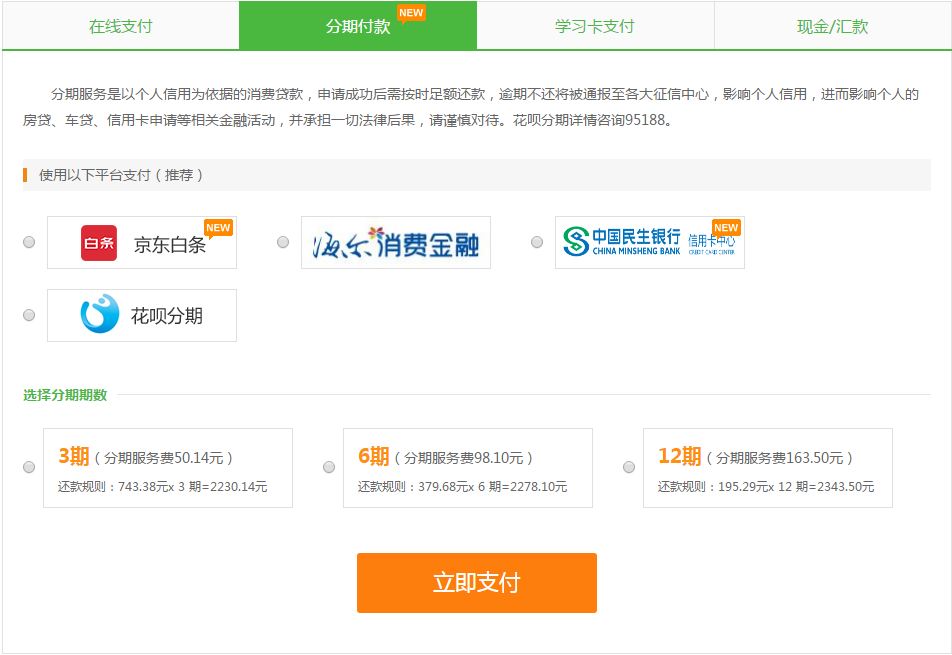
Task: Click the 花呗分期 logo card
Action: (x=141, y=316)
